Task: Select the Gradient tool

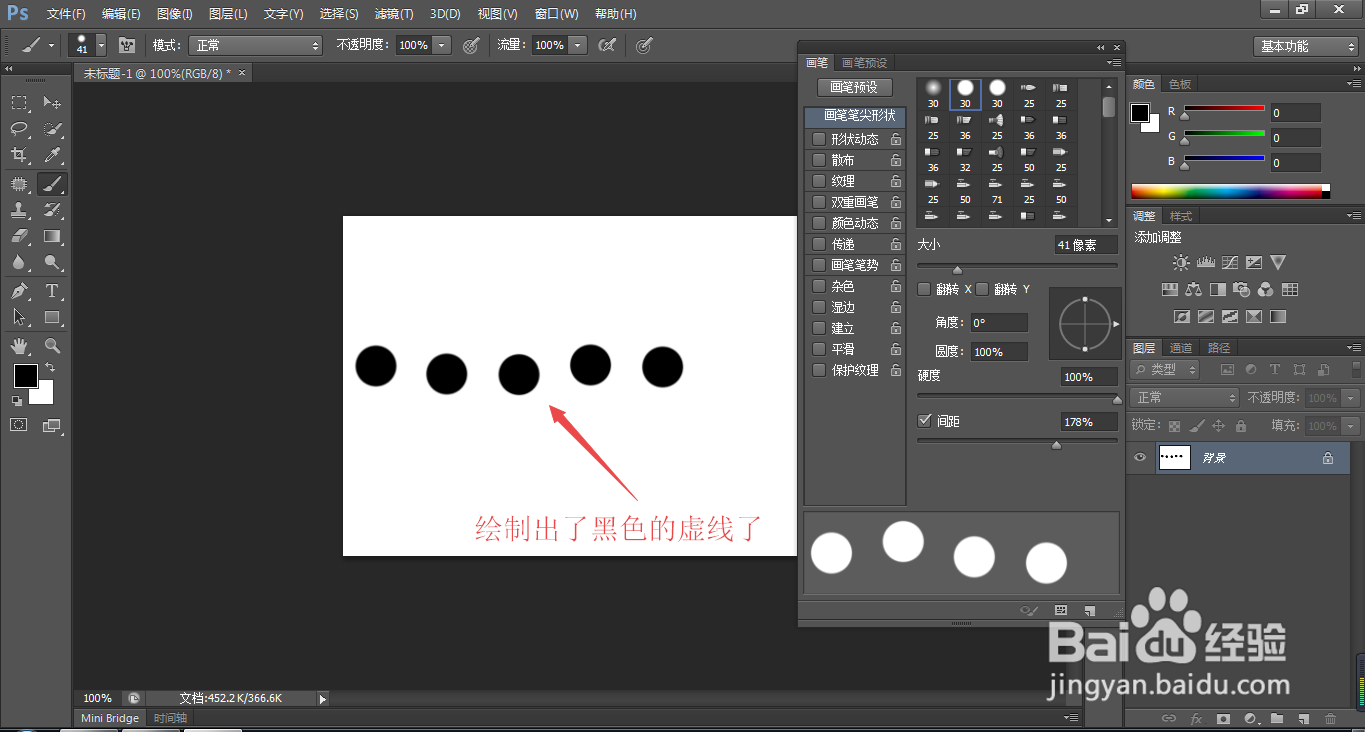Action: (x=52, y=237)
